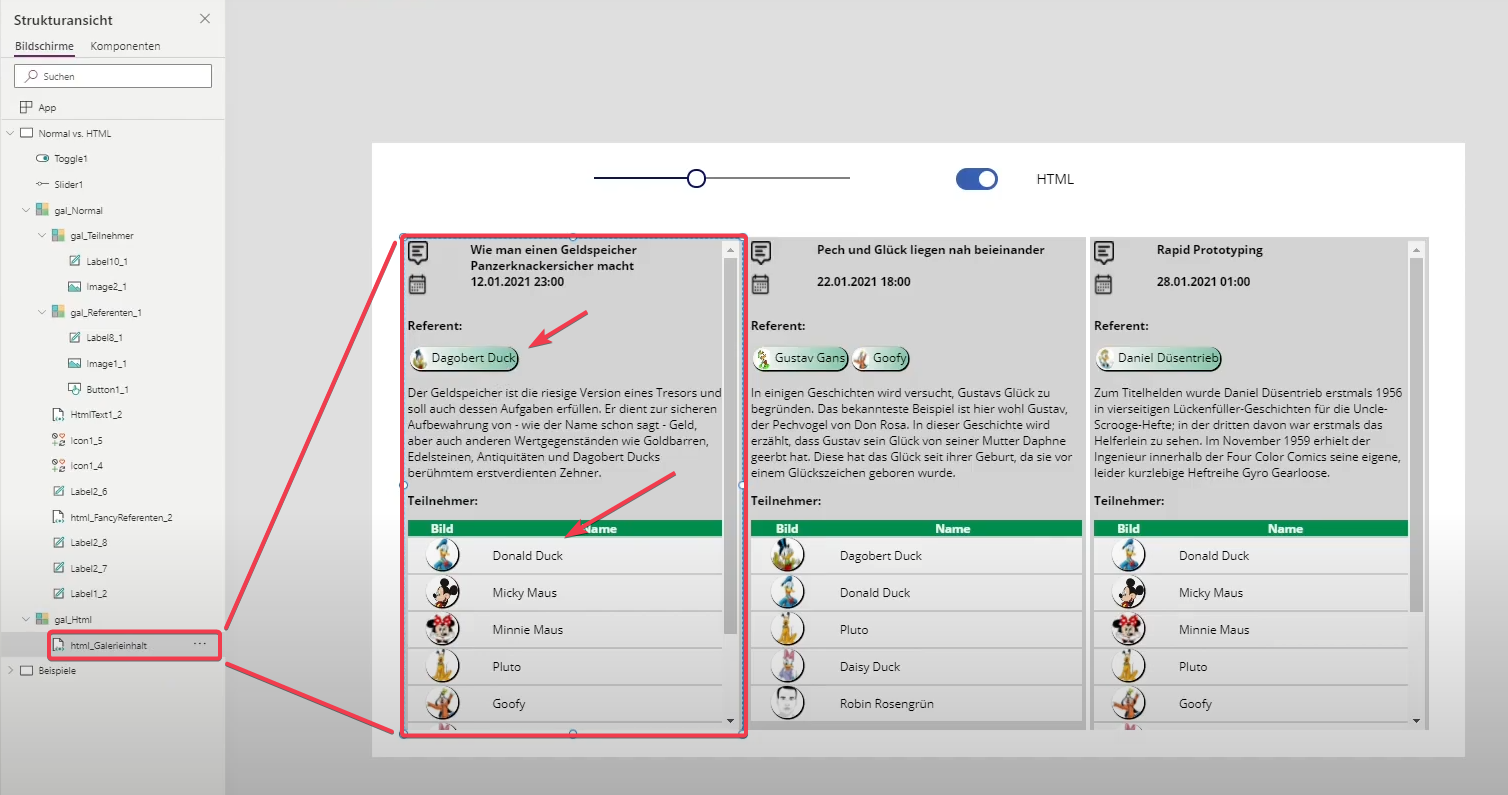Collapse the gal_Referenten_1 gallery node

[x=43, y=312]
